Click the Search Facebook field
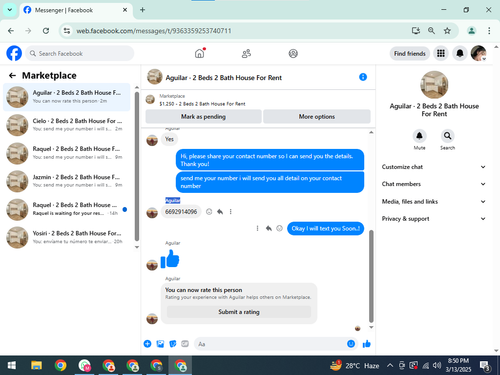This screenshot has width=500, height=375. [80, 53]
